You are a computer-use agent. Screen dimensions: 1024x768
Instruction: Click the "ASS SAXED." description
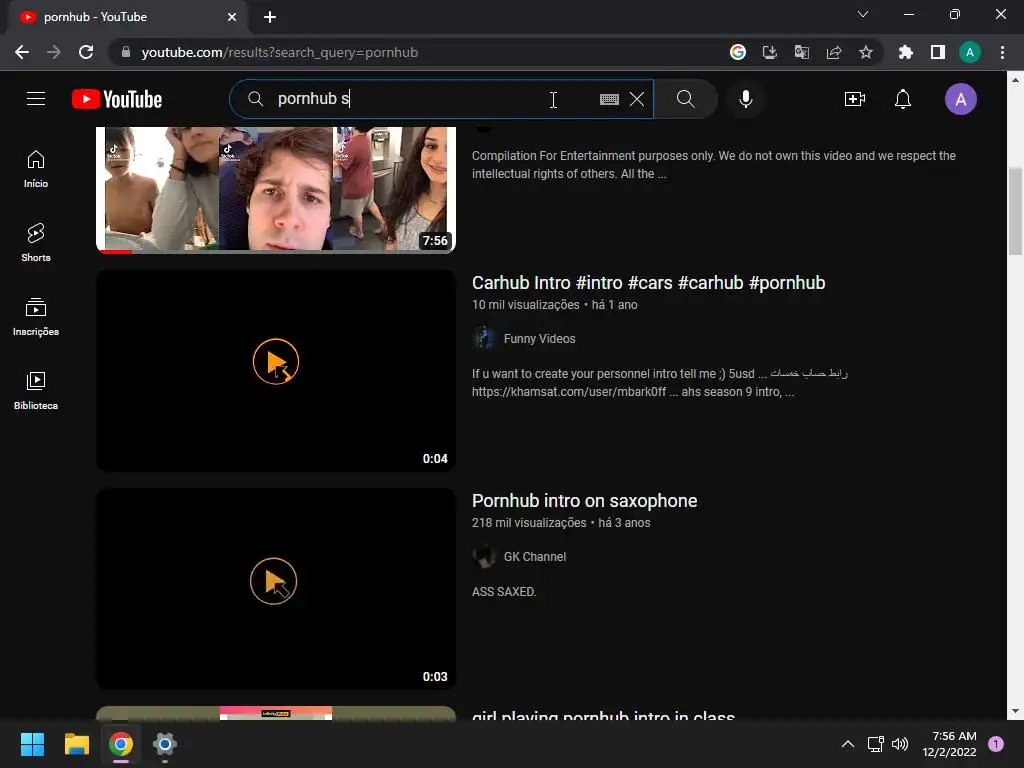coord(504,592)
